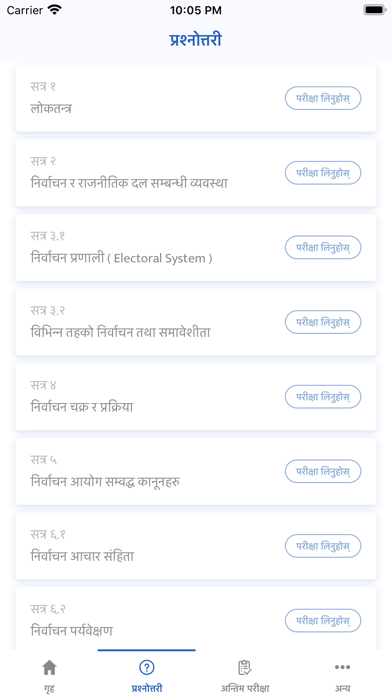The height and width of the screenshot is (696, 392).
Task: Tap the home icon in the bottom bar
Action: [x=49, y=667]
